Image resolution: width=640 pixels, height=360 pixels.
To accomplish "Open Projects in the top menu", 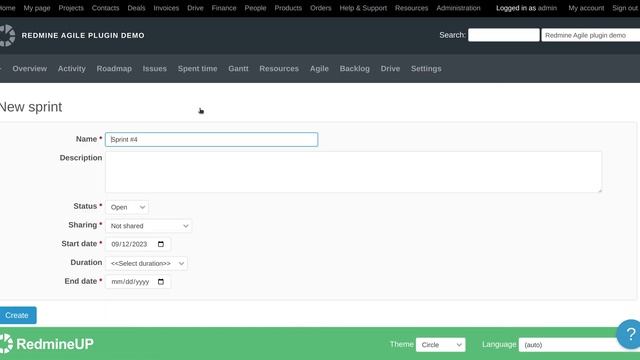I will [71, 8].
